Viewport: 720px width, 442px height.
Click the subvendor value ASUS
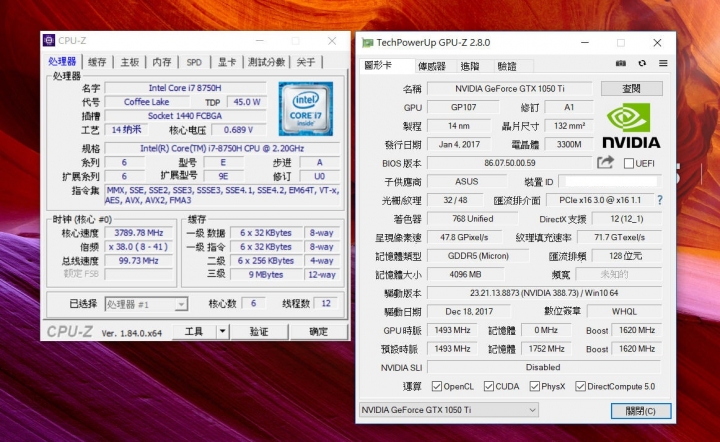click(x=467, y=181)
